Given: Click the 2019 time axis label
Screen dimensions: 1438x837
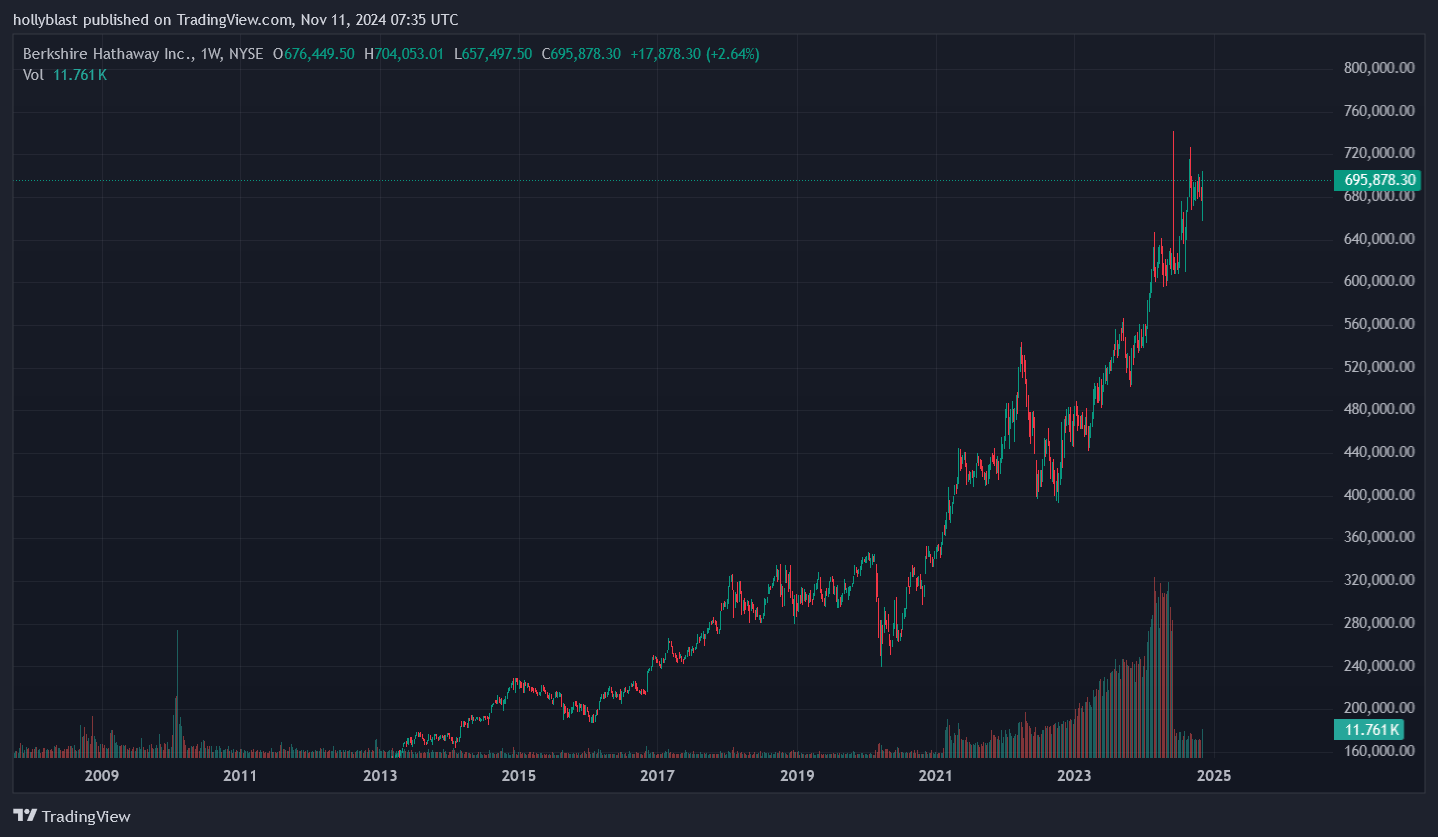Looking at the screenshot, I should point(796,775).
